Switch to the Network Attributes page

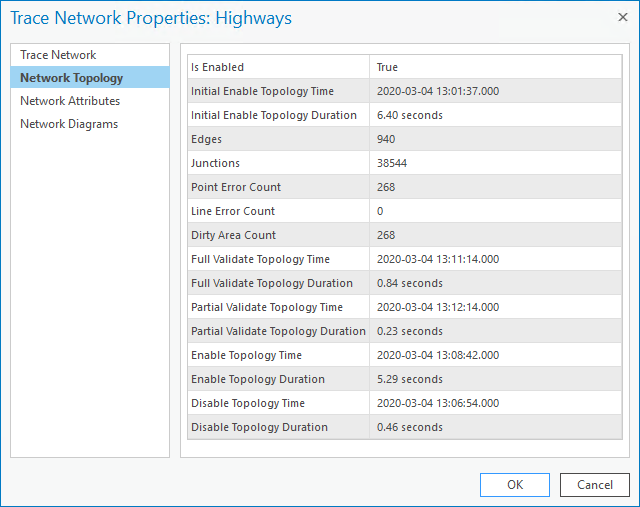(70, 101)
